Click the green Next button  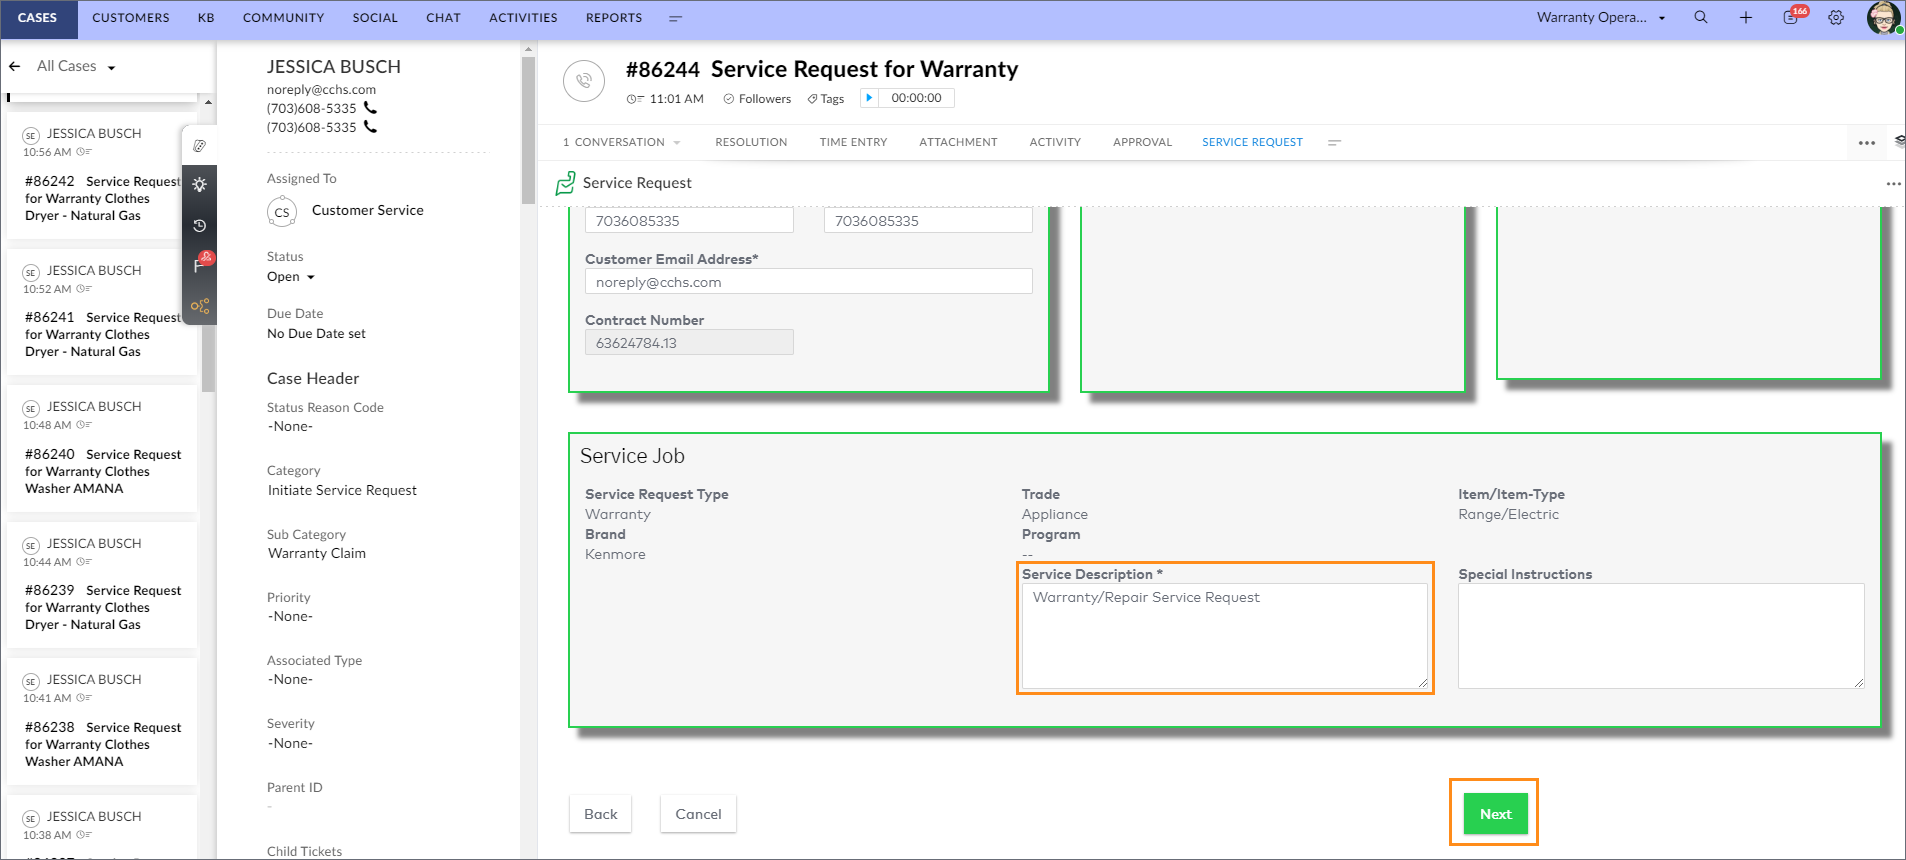point(1495,814)
